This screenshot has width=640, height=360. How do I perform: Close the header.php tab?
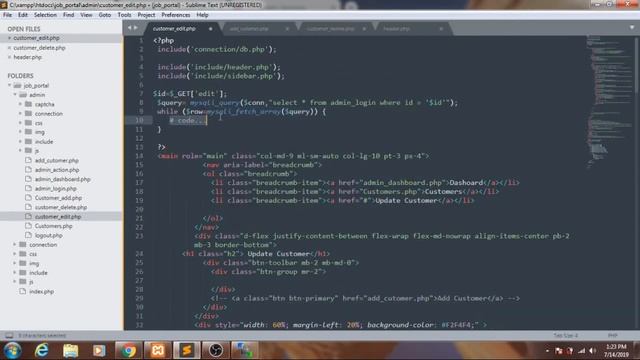click(x=441, y=29)
